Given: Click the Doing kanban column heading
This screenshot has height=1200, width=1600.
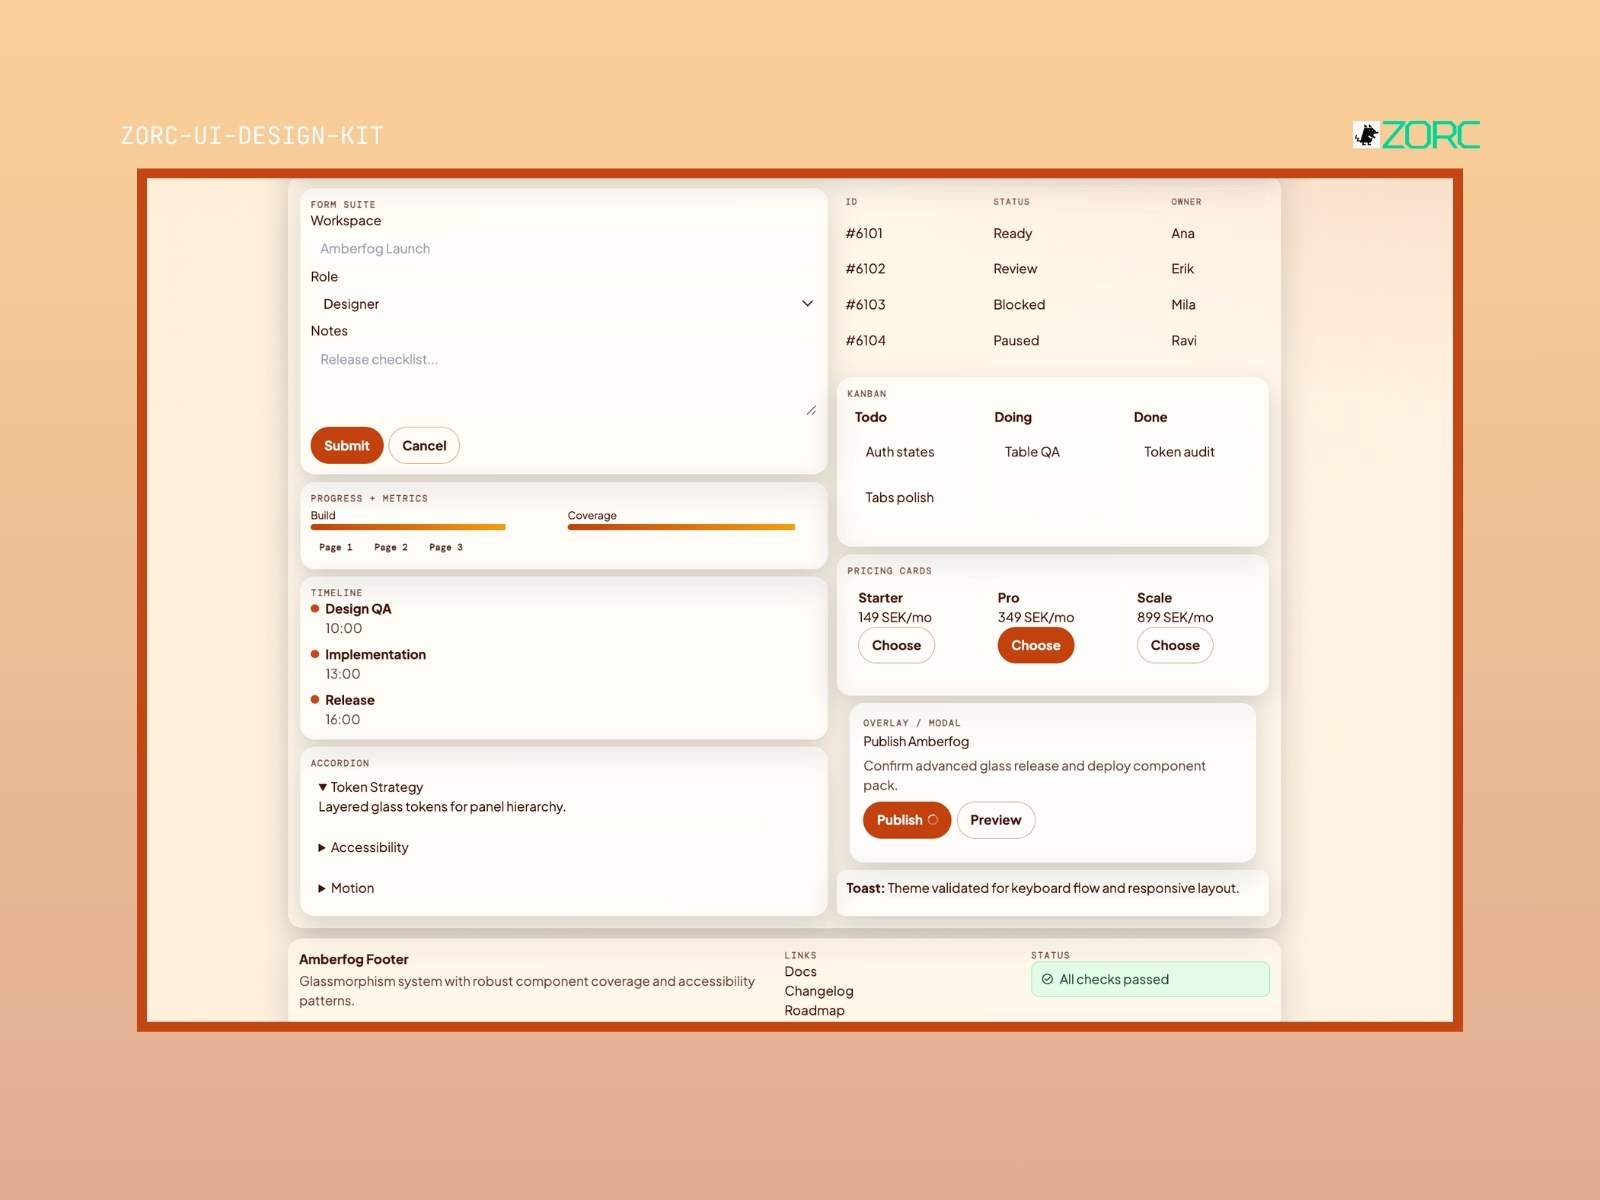Looking at the screenshot, I should [1013, 417].
